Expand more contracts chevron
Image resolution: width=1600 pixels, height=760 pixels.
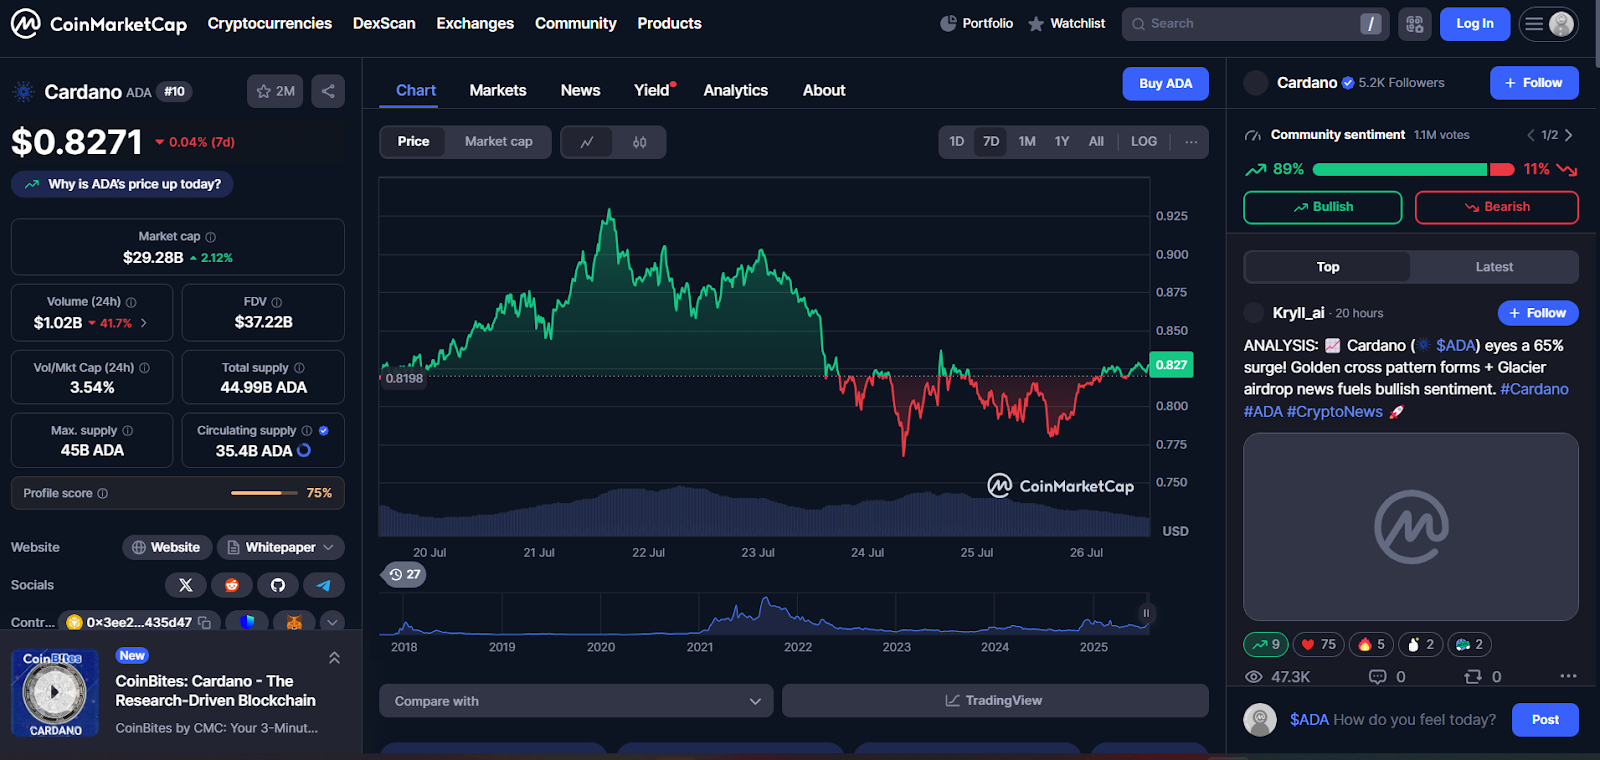332,622
